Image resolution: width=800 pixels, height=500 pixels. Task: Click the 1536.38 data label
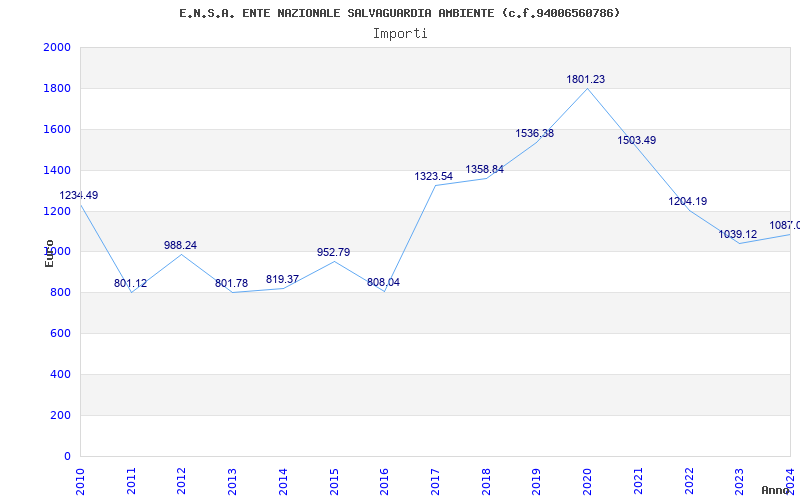(534, 134)
